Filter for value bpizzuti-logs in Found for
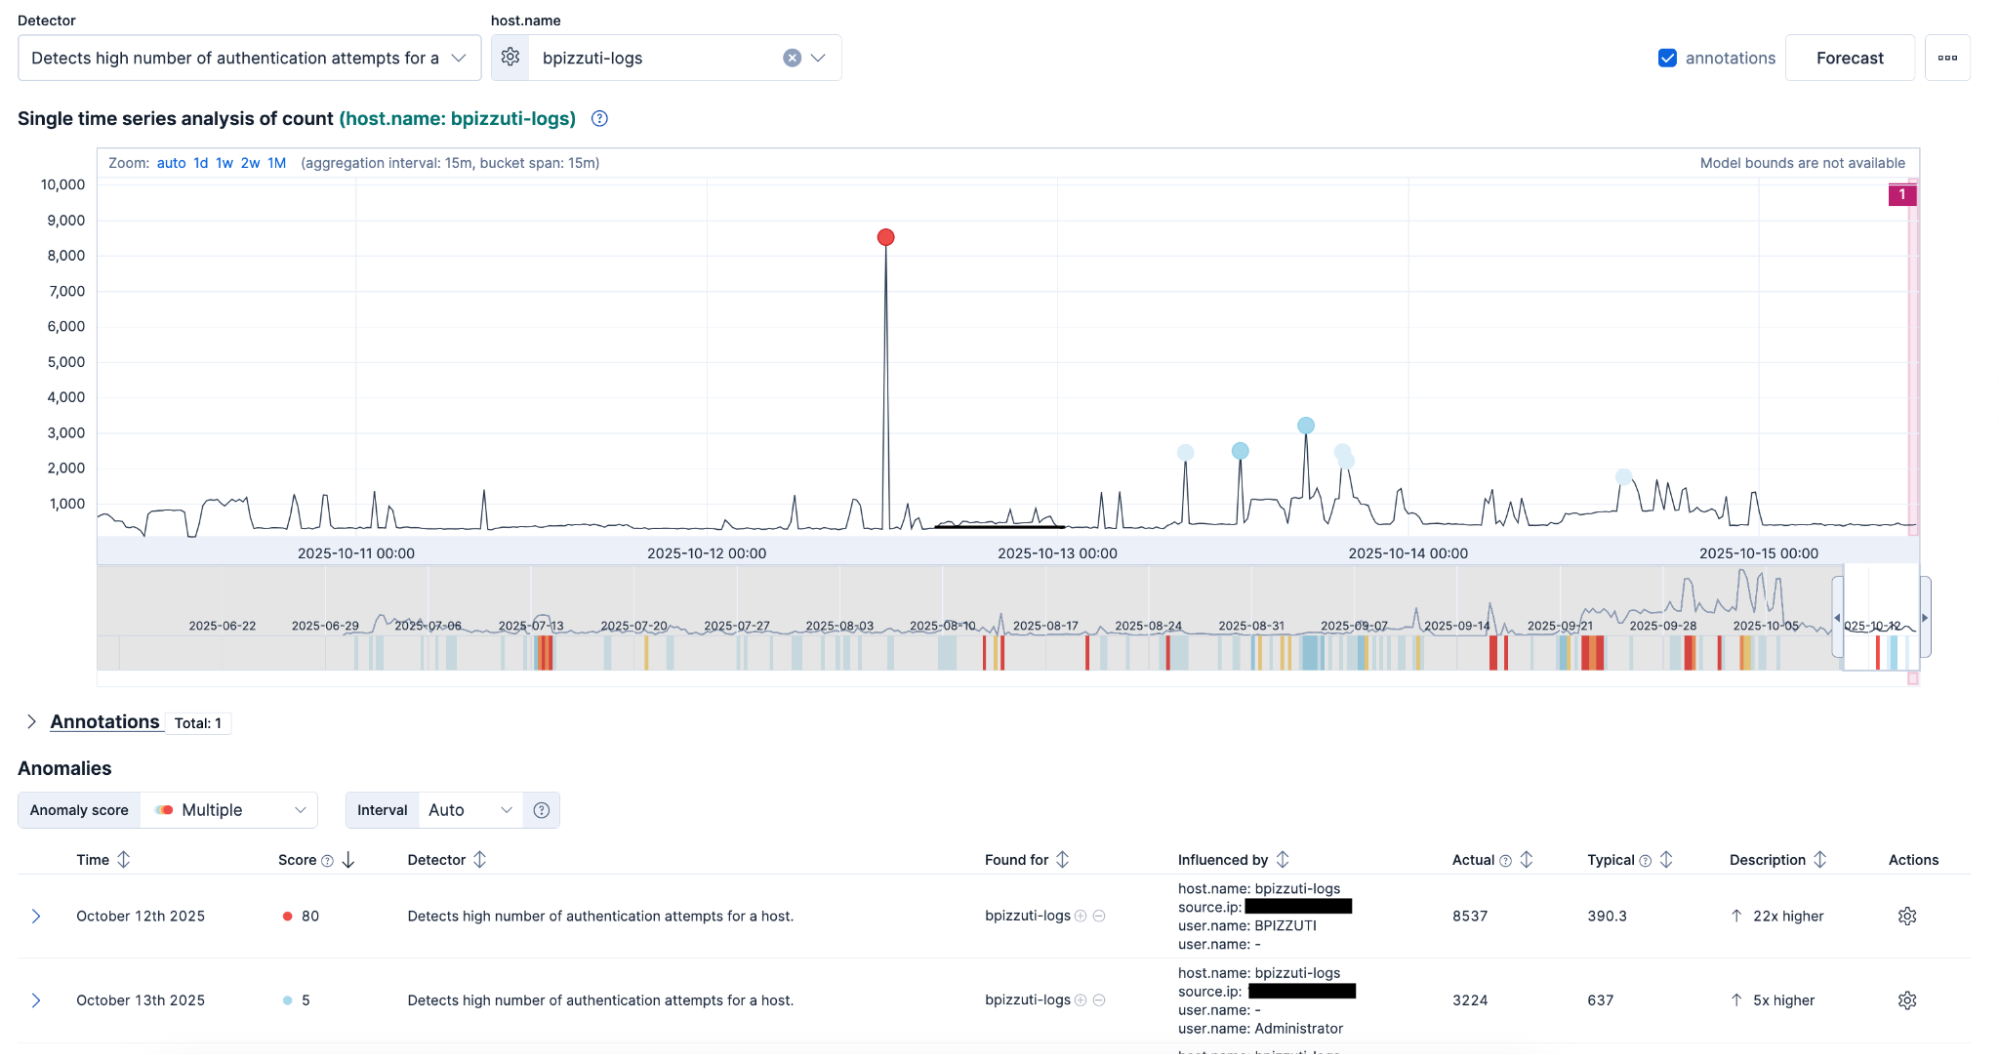Image resolution: width=1999 pixels, height=1055 pixels. pos(1081,916)
